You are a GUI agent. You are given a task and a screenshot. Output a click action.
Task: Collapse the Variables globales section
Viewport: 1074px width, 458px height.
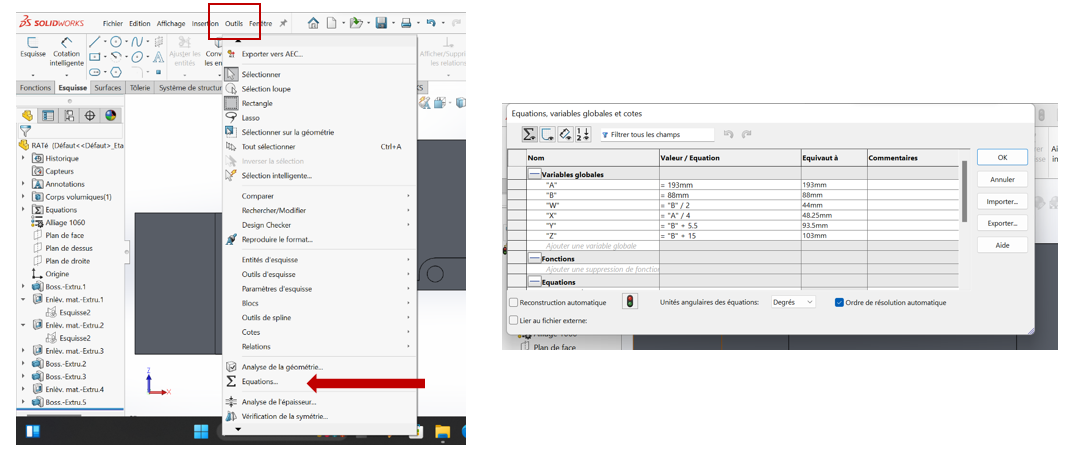coord(535,174)
